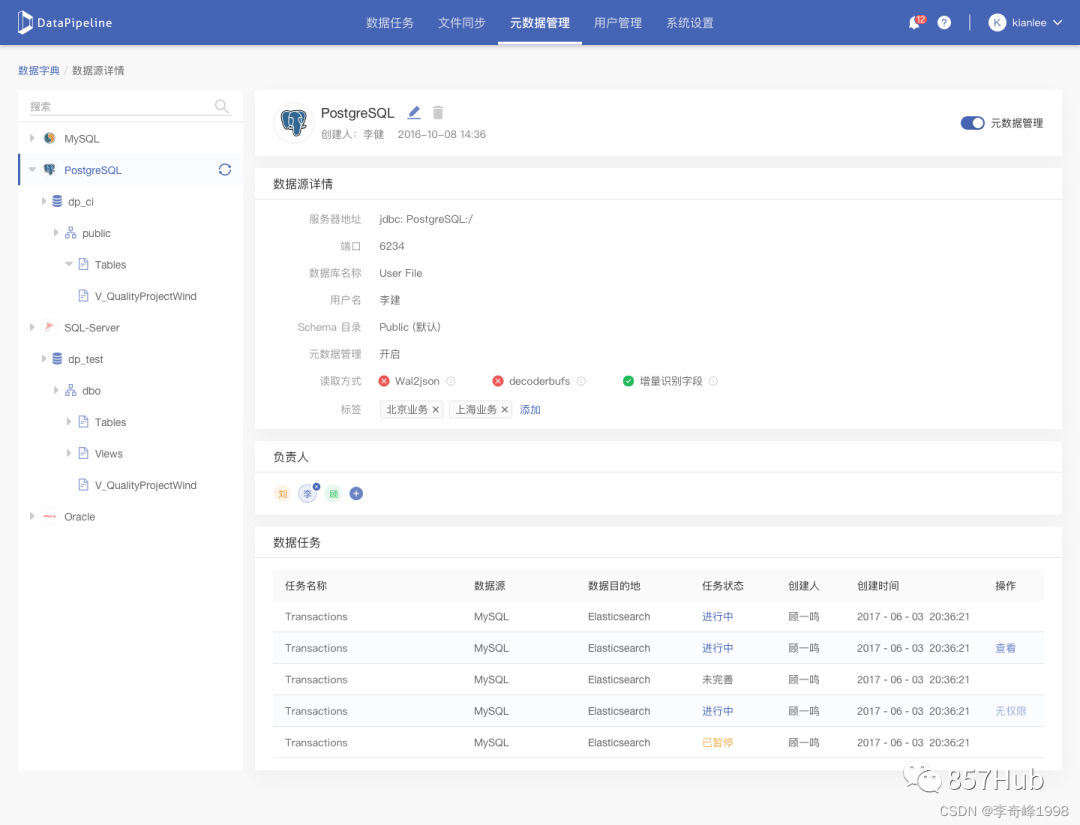Click the PostgreSQL elephant logo in header

294,123
